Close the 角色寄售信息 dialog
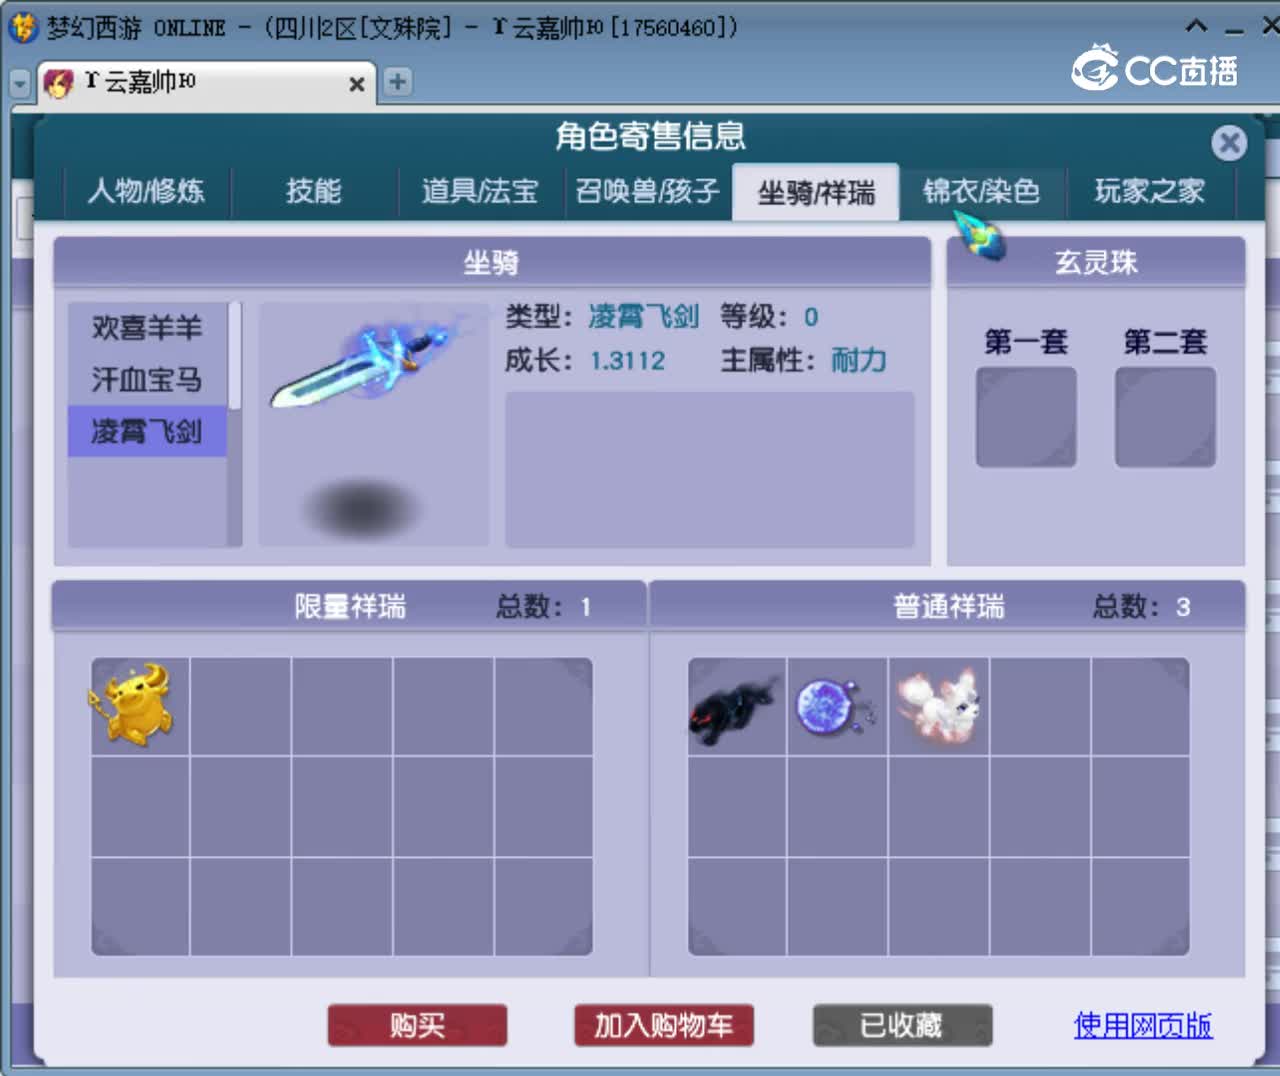 (x=1229, y=143)
